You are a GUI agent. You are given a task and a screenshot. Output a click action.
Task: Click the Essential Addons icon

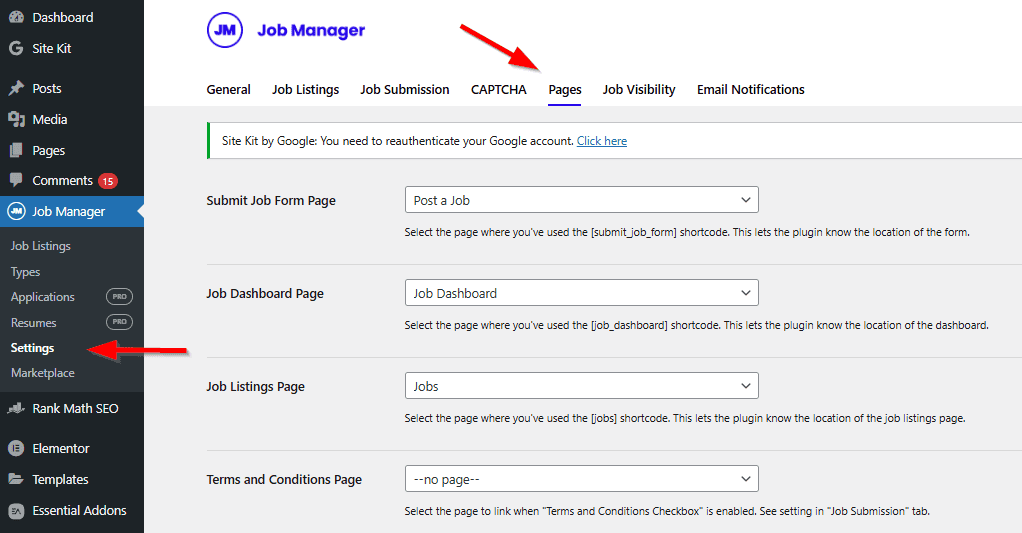click(16, 510)
